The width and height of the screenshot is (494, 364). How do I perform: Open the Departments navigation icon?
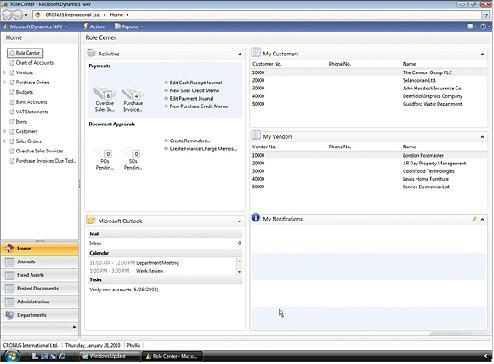pyautogui.click(x=9, y=315)
